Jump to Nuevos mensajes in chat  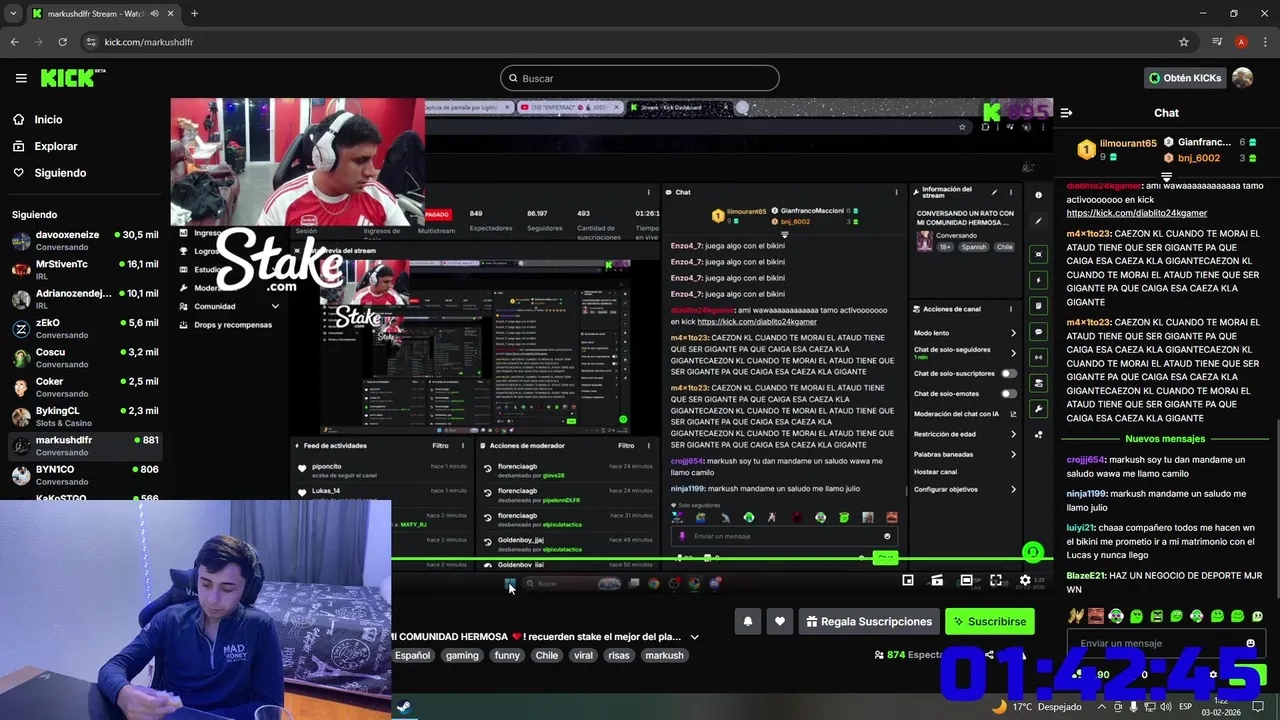1165,439
